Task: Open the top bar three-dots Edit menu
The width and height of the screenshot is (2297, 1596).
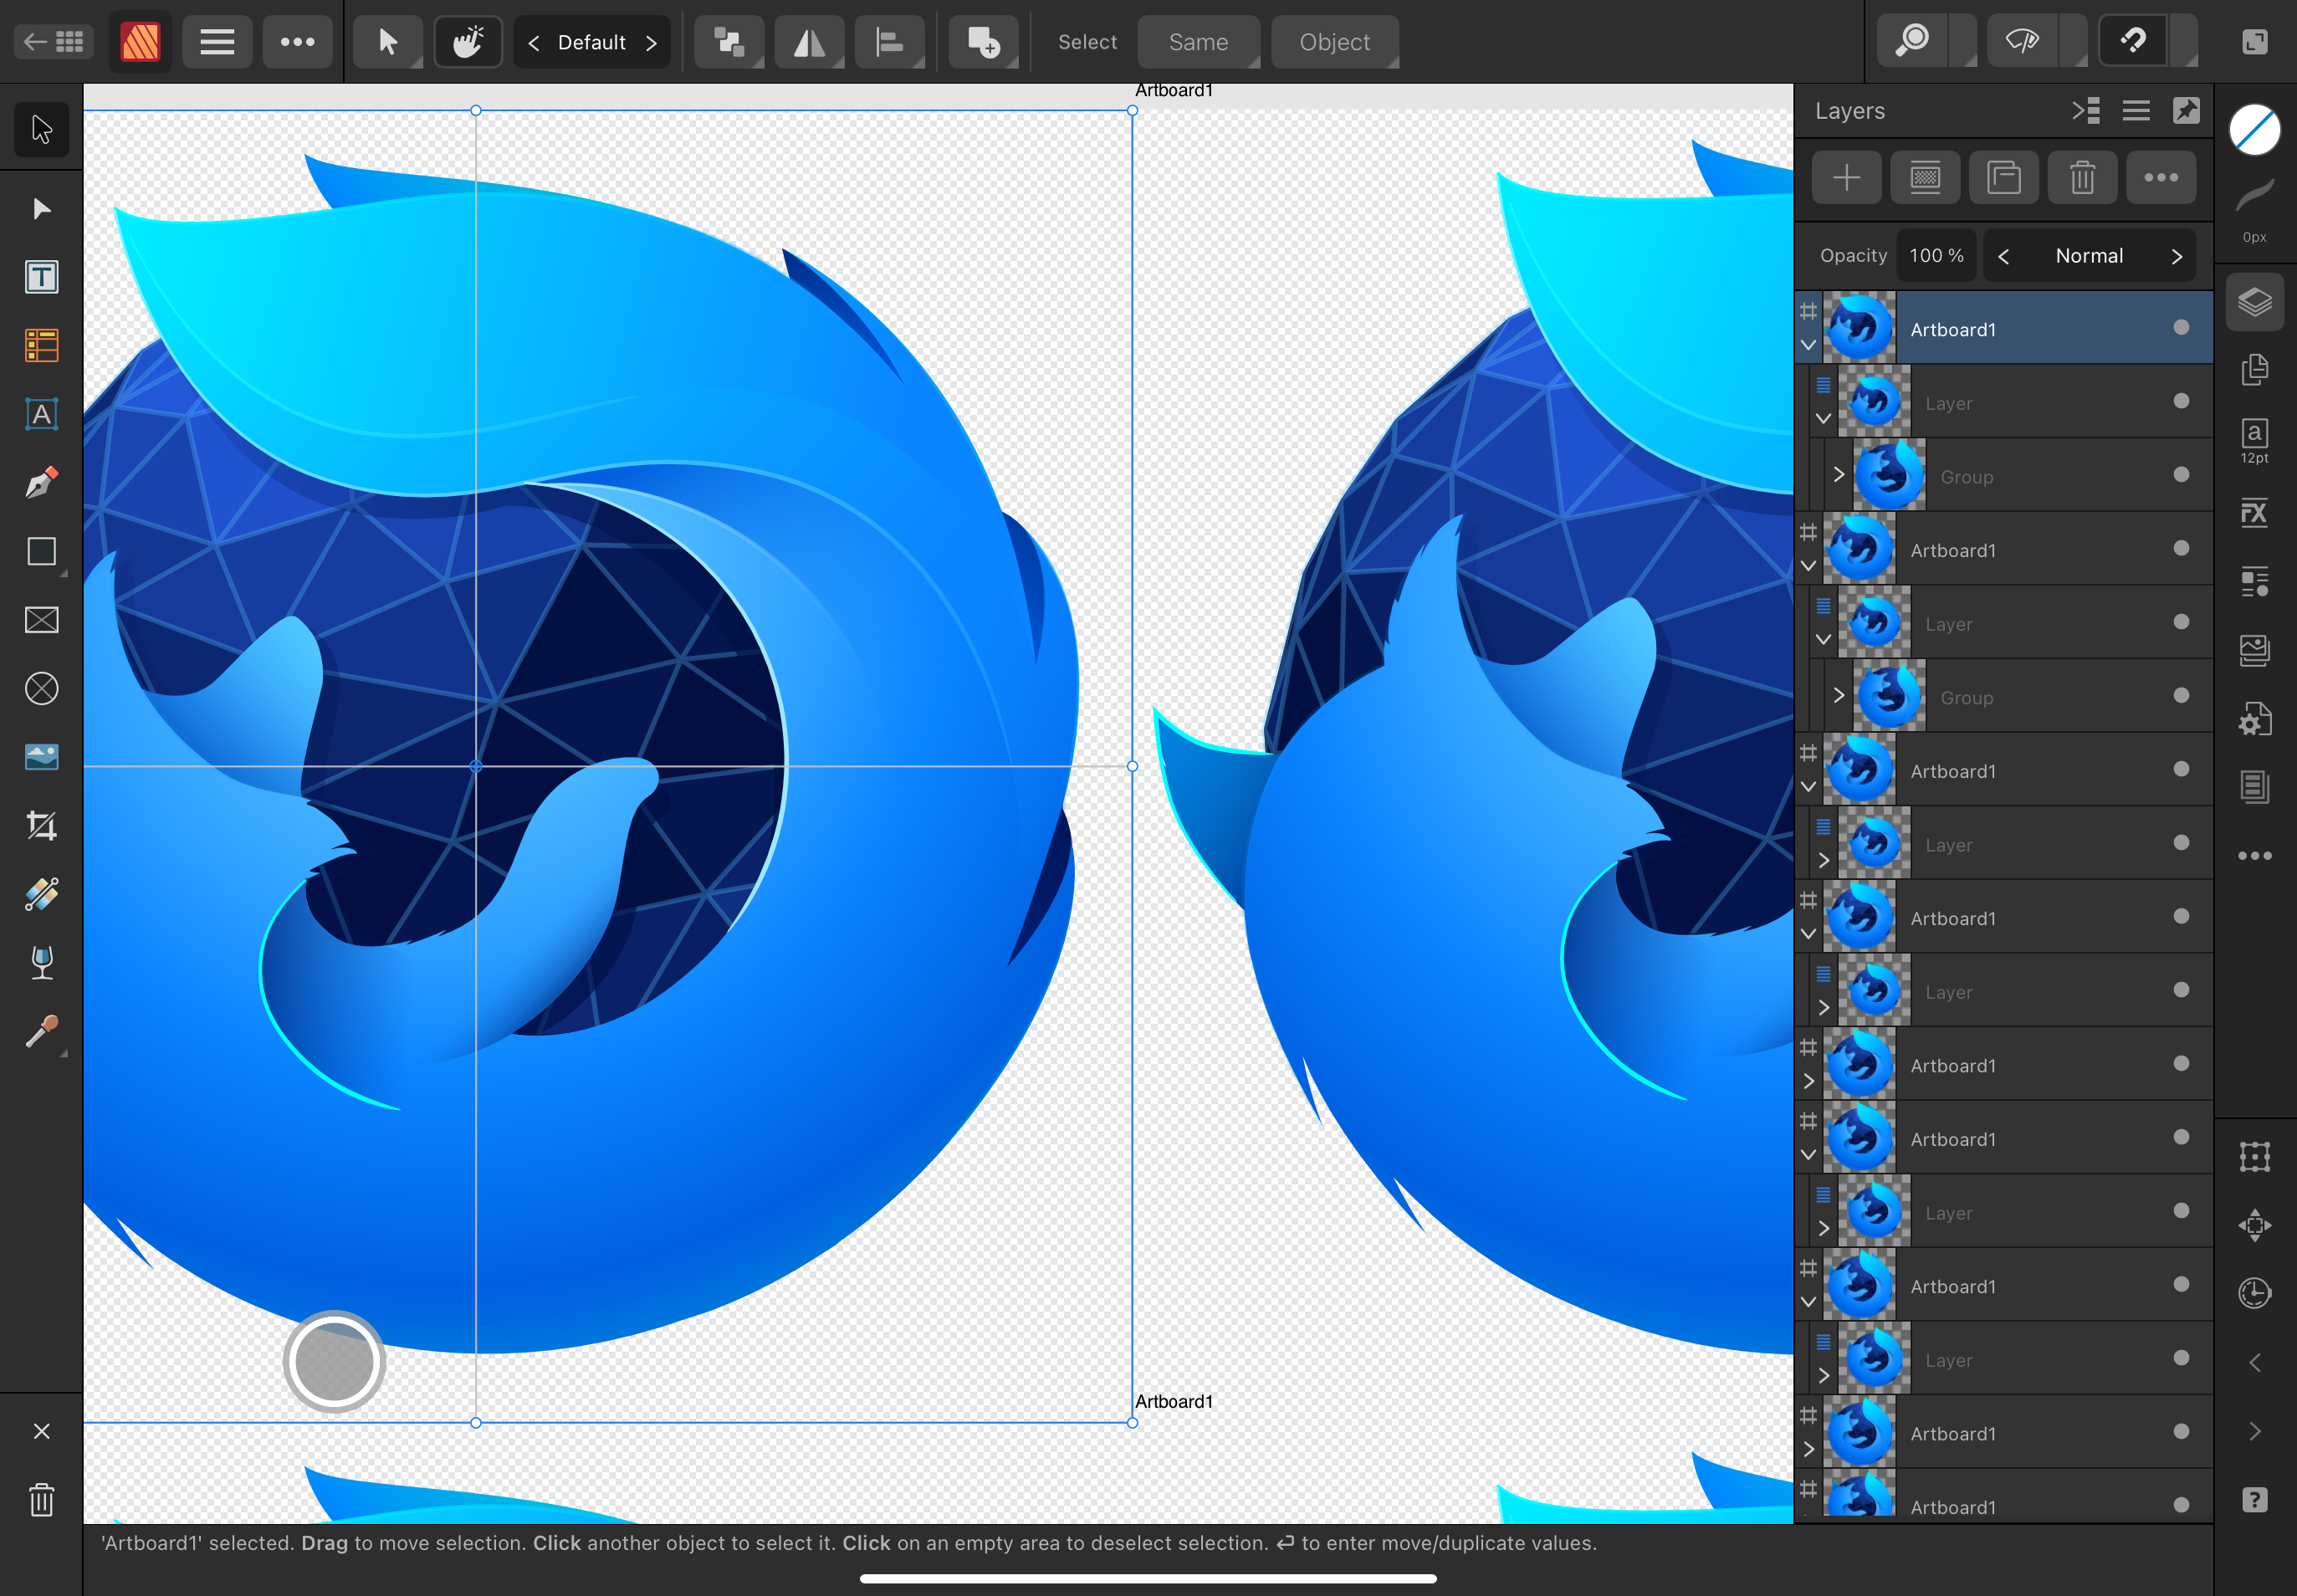Action: tap(297, 42)
